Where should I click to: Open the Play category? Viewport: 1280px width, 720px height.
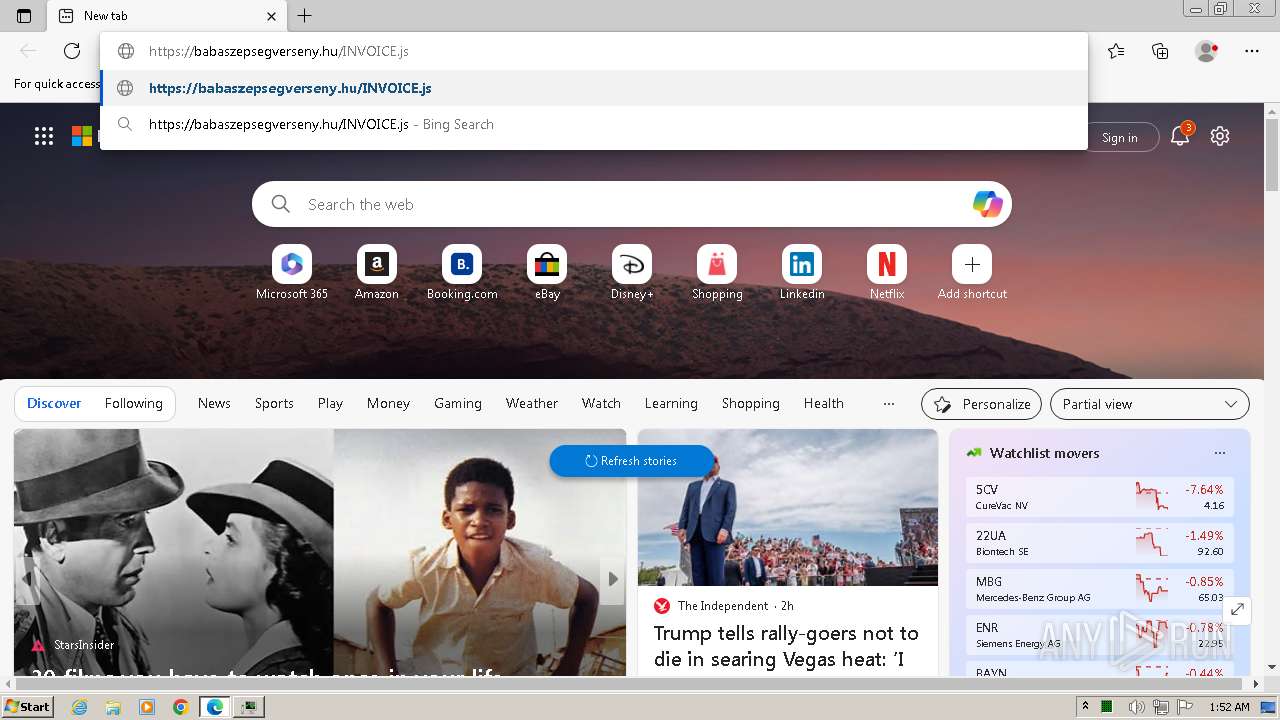pyautogui.click(x=330, y=404)
